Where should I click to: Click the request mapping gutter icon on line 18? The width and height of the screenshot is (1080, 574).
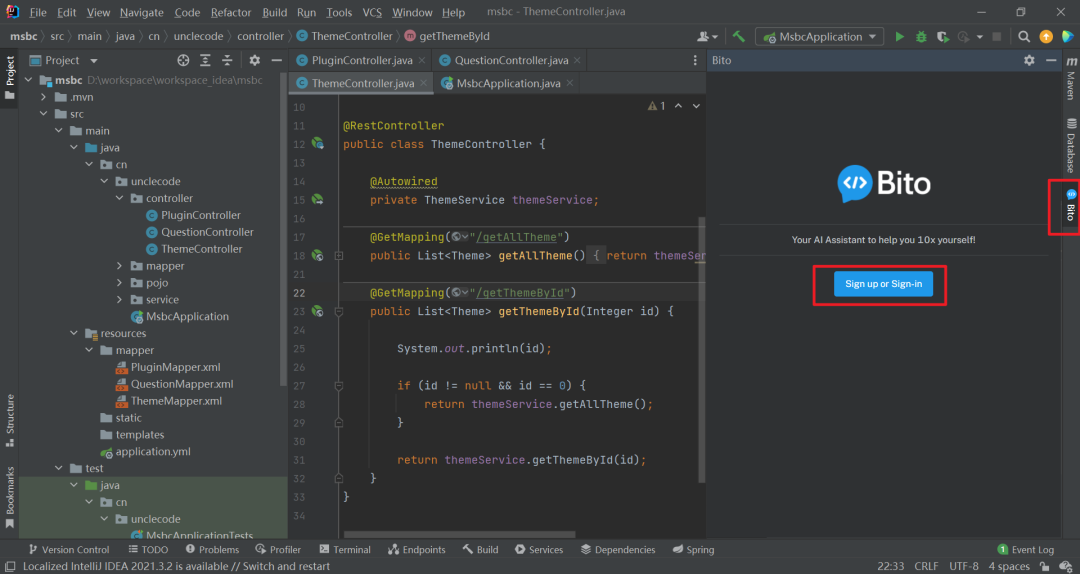click(318, 255)
